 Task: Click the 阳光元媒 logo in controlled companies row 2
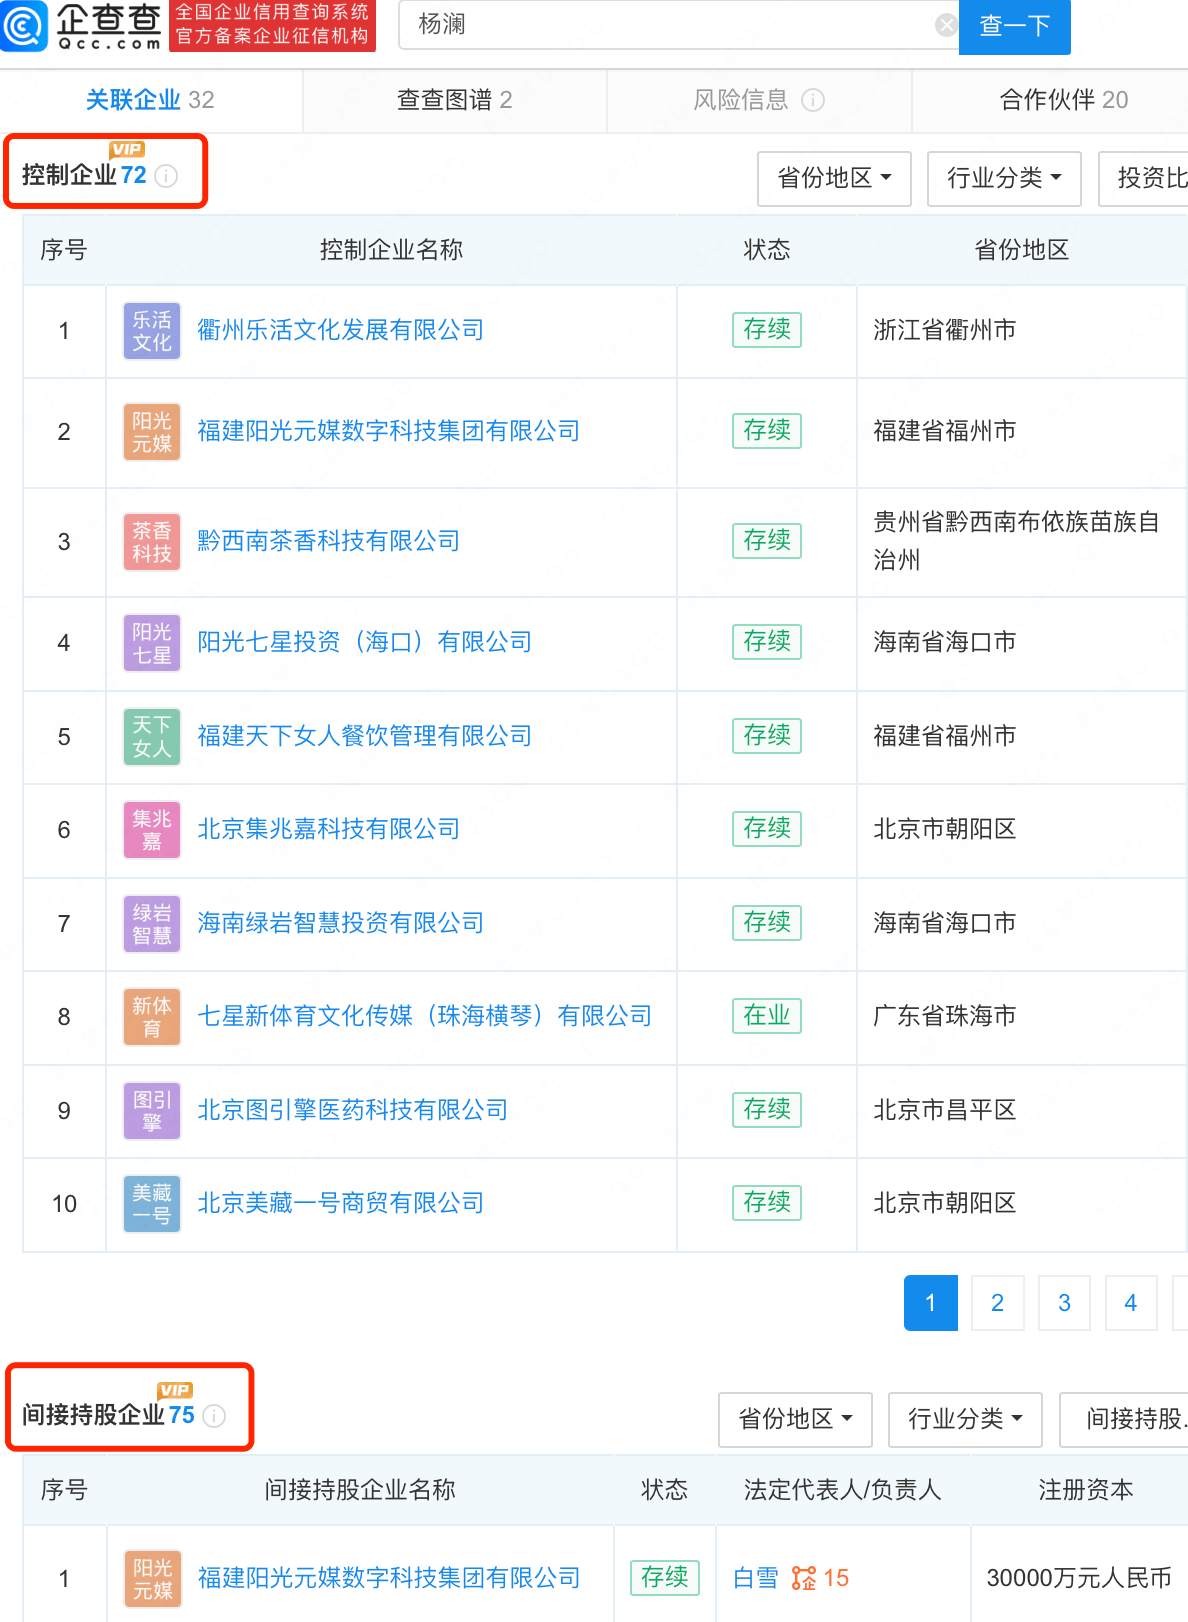coord(152,432)
